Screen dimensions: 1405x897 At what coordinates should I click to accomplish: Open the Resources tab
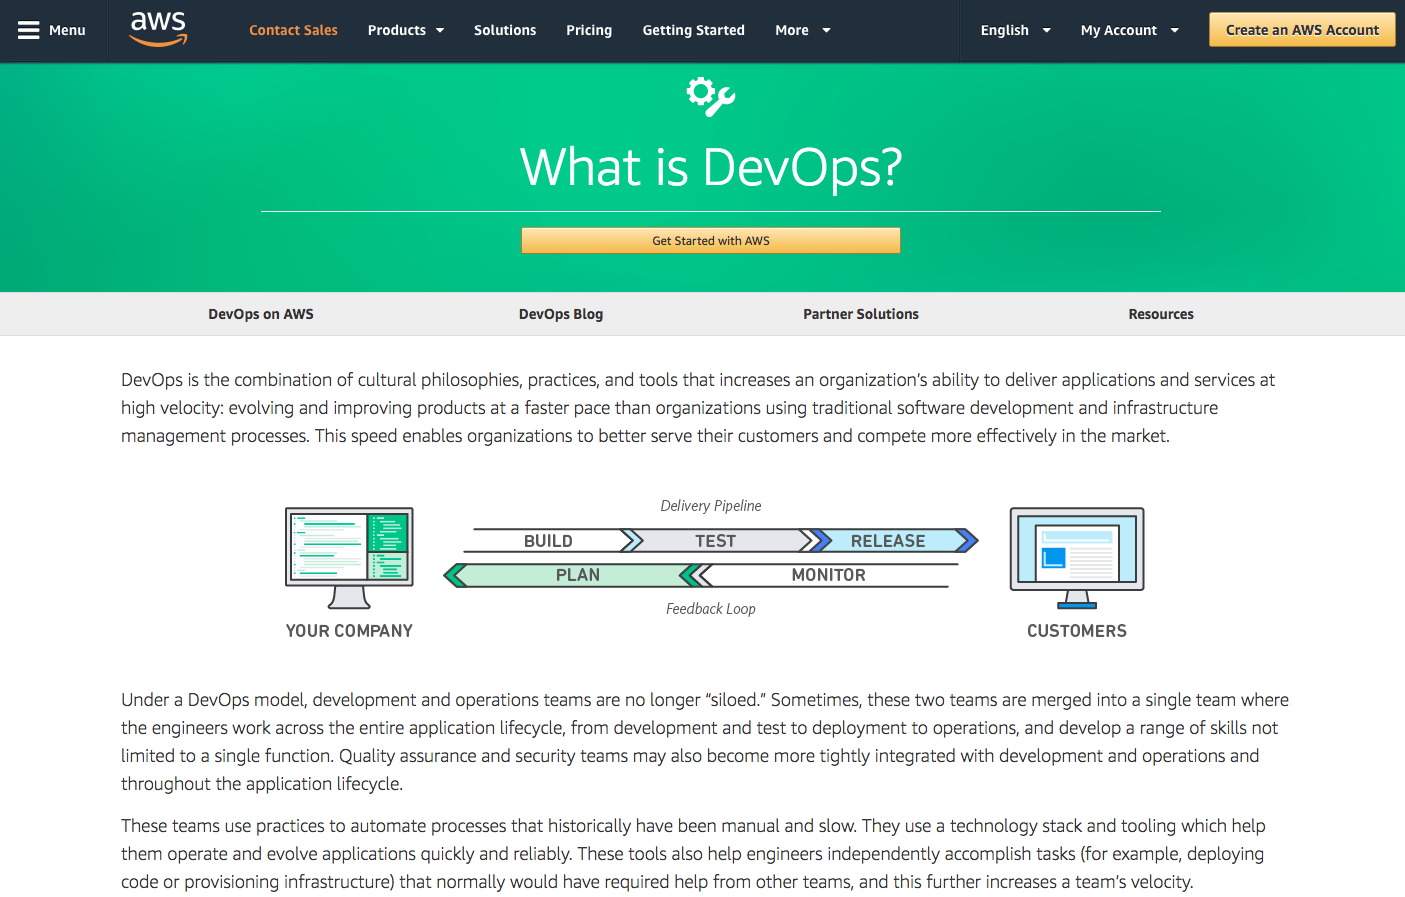pos(1161,314)
